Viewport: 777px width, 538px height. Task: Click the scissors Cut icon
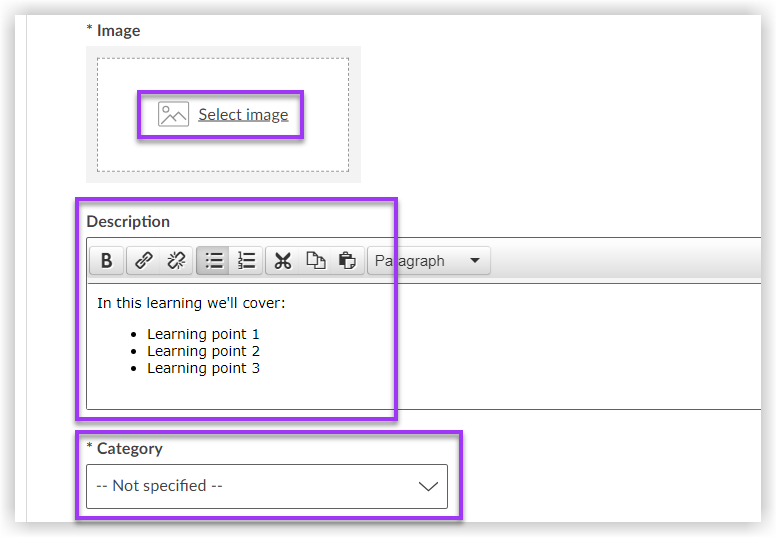283,261
